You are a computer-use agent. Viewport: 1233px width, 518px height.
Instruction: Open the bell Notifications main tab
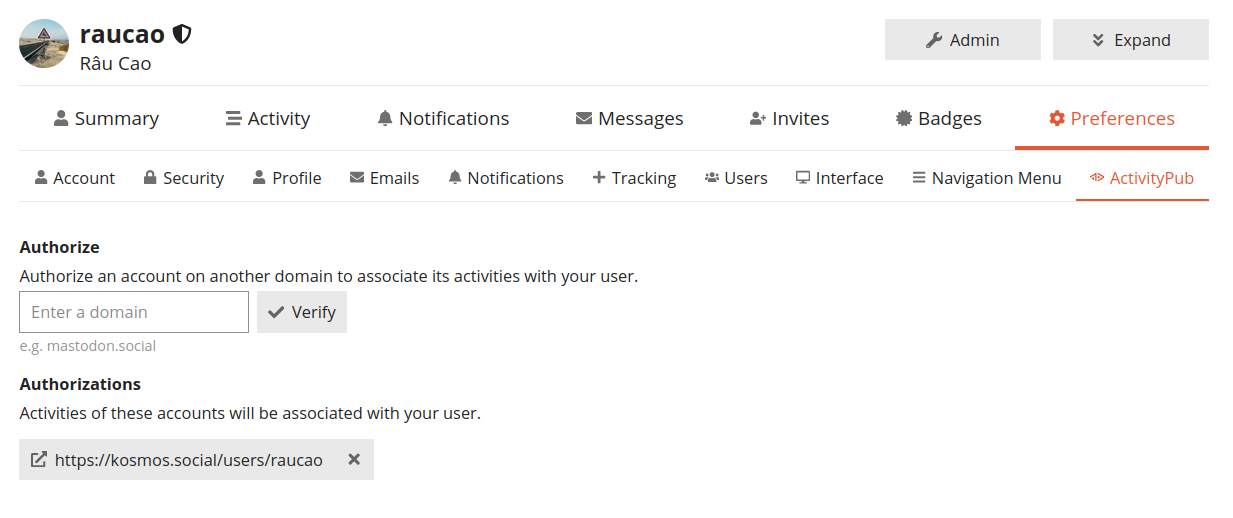coord(443,119)
